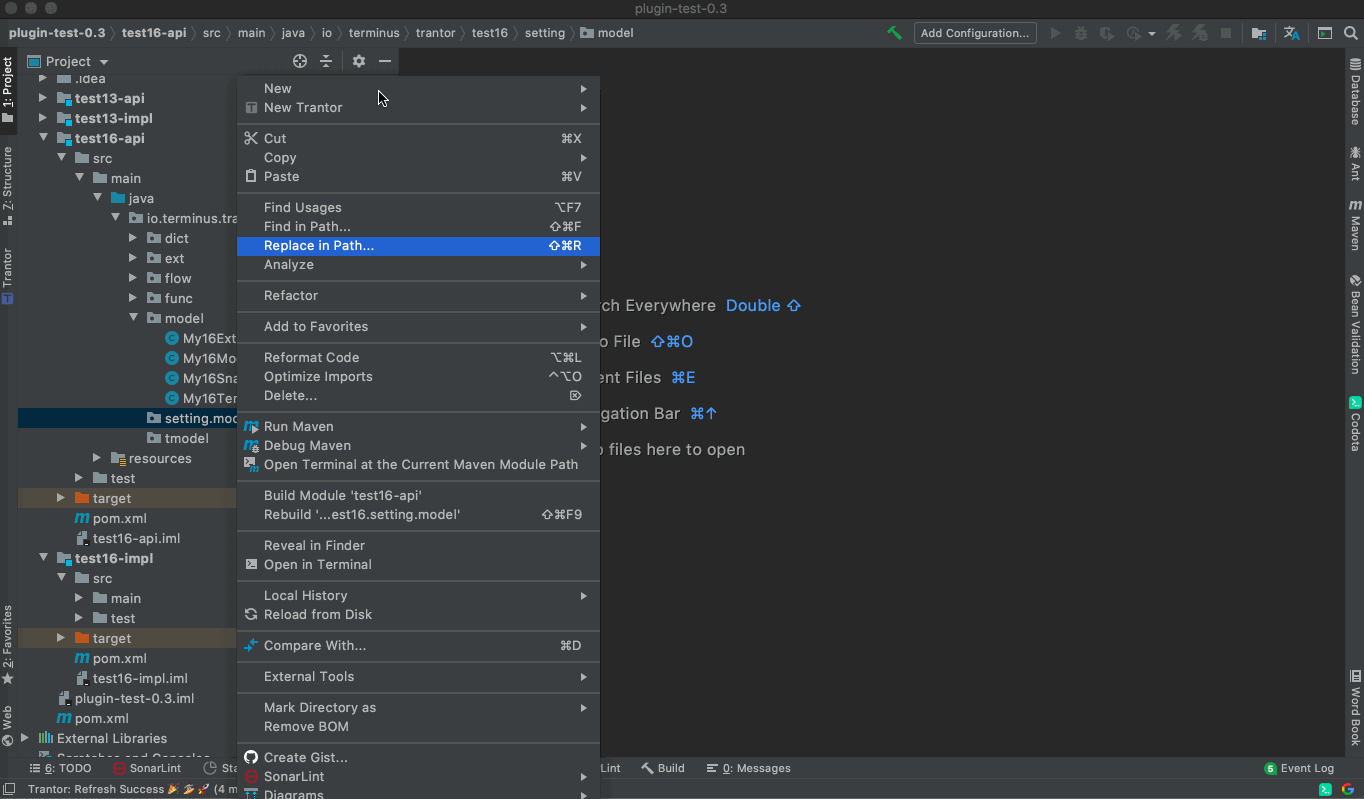Click the Translate toolbar icon
The width and height of the screenshot is (1364, 799).
pos(1292,33)
